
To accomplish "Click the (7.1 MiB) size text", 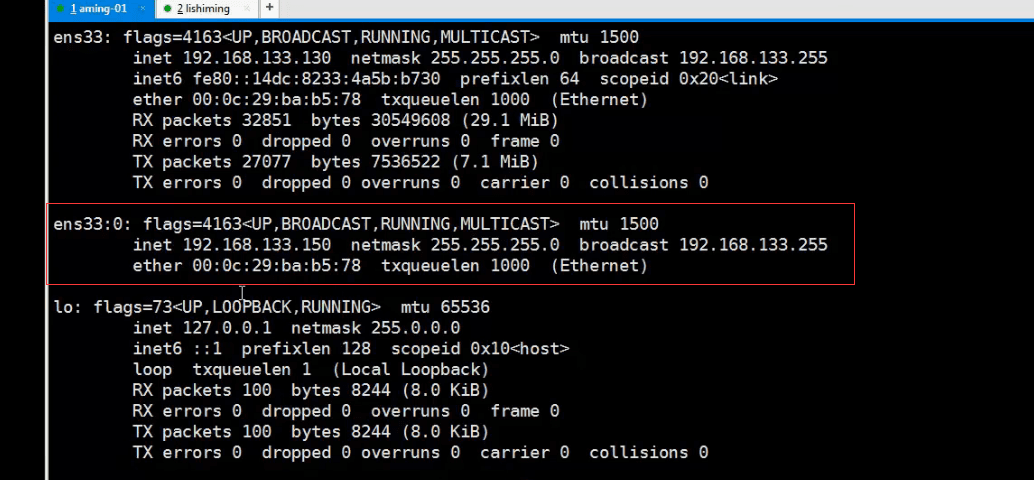I will point(495,162).
